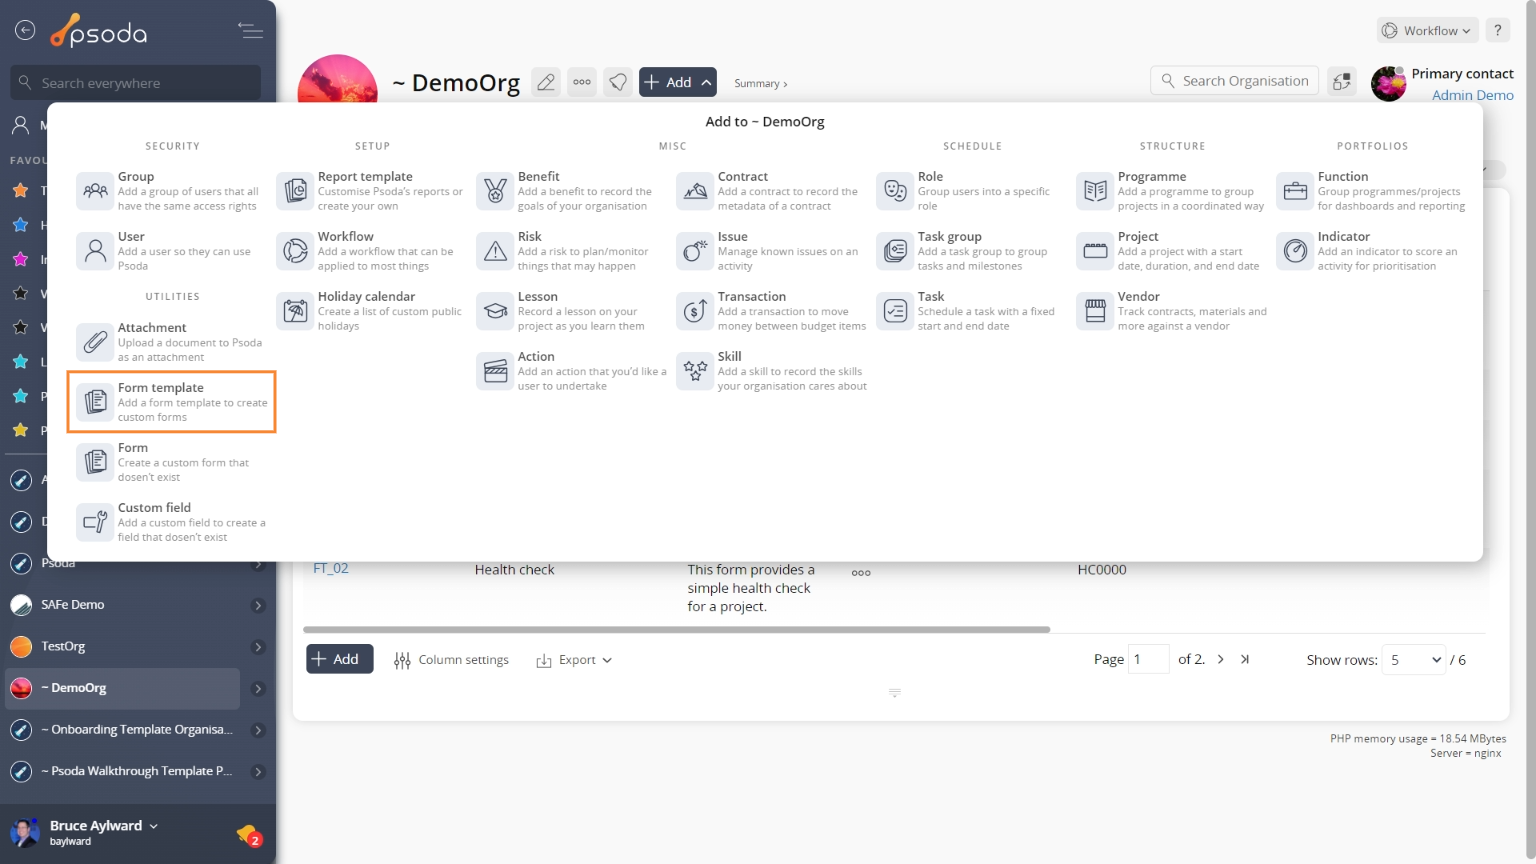Open the three-dots more options button by DemoOrg
The height and width of the screenshot is (864, 1536).
point(582,82)
